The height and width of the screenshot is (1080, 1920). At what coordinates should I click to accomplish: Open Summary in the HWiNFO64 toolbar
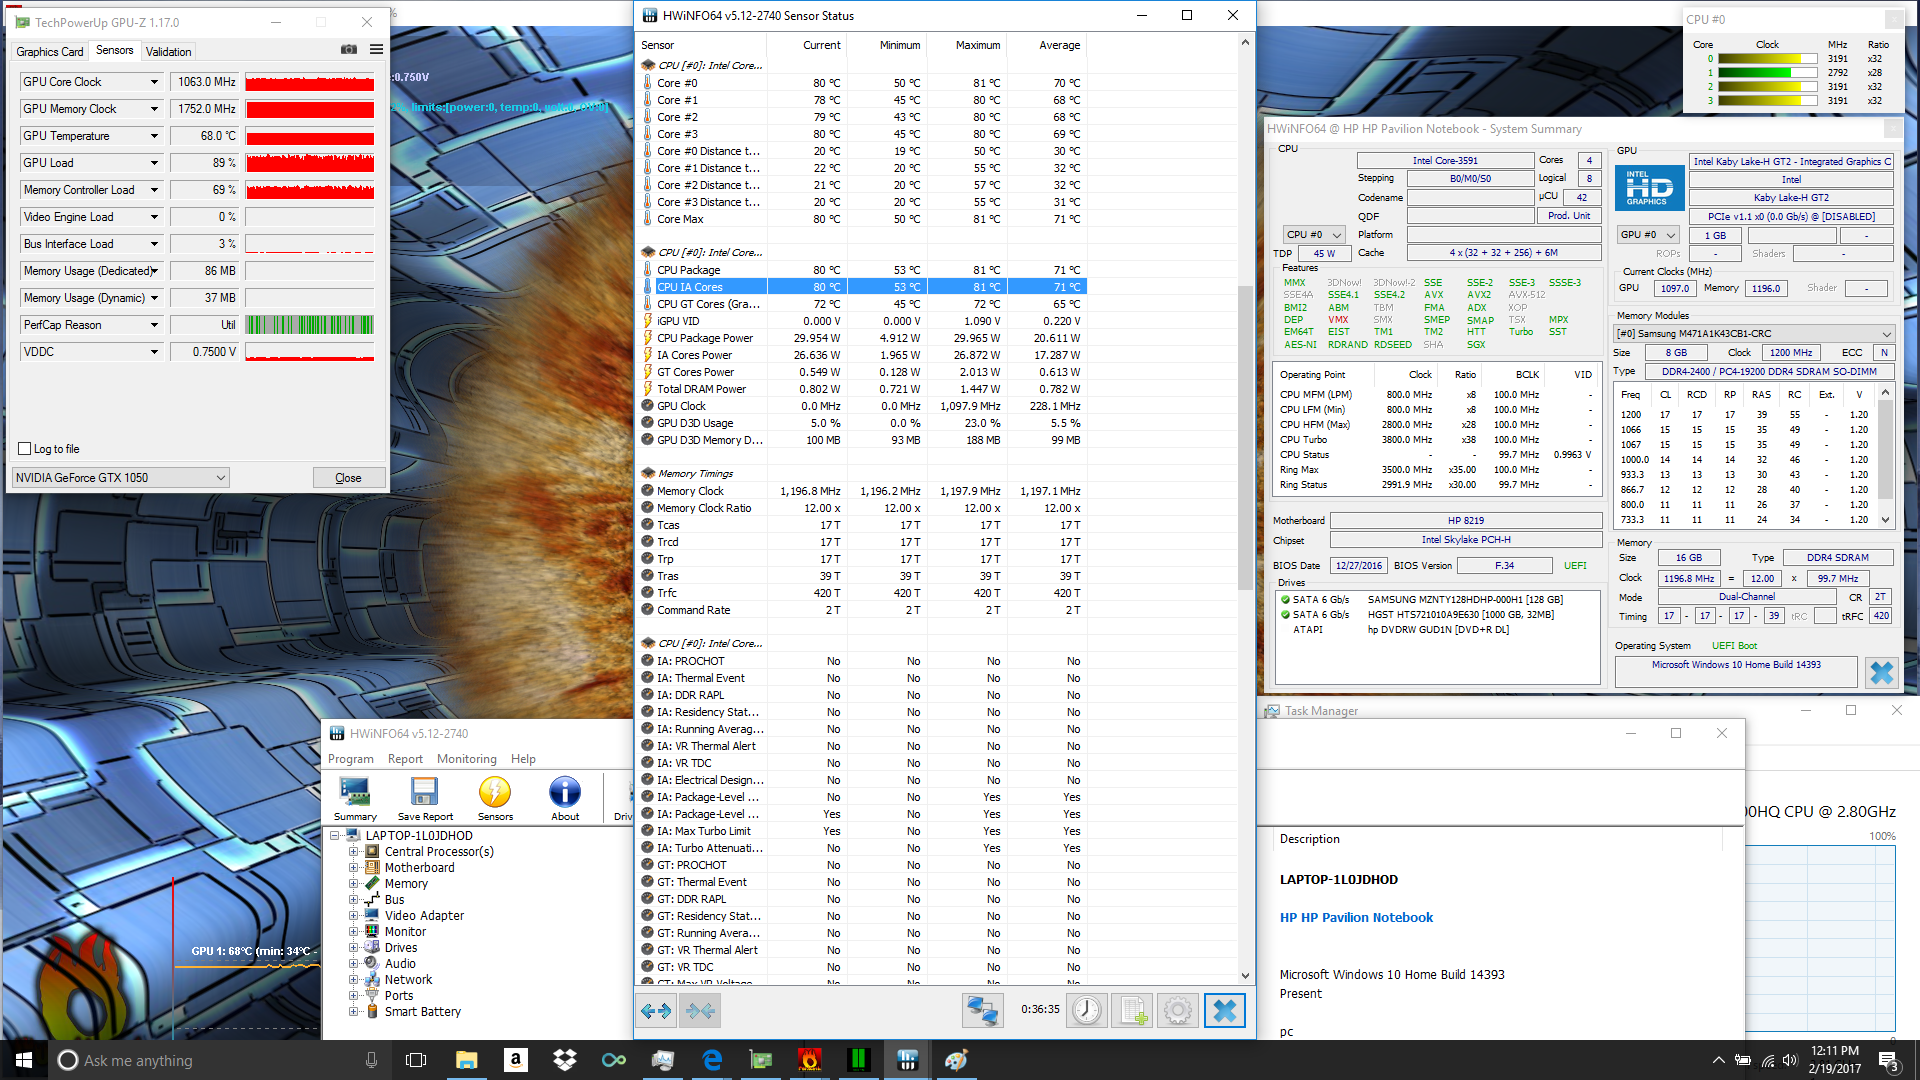(355, 799)
